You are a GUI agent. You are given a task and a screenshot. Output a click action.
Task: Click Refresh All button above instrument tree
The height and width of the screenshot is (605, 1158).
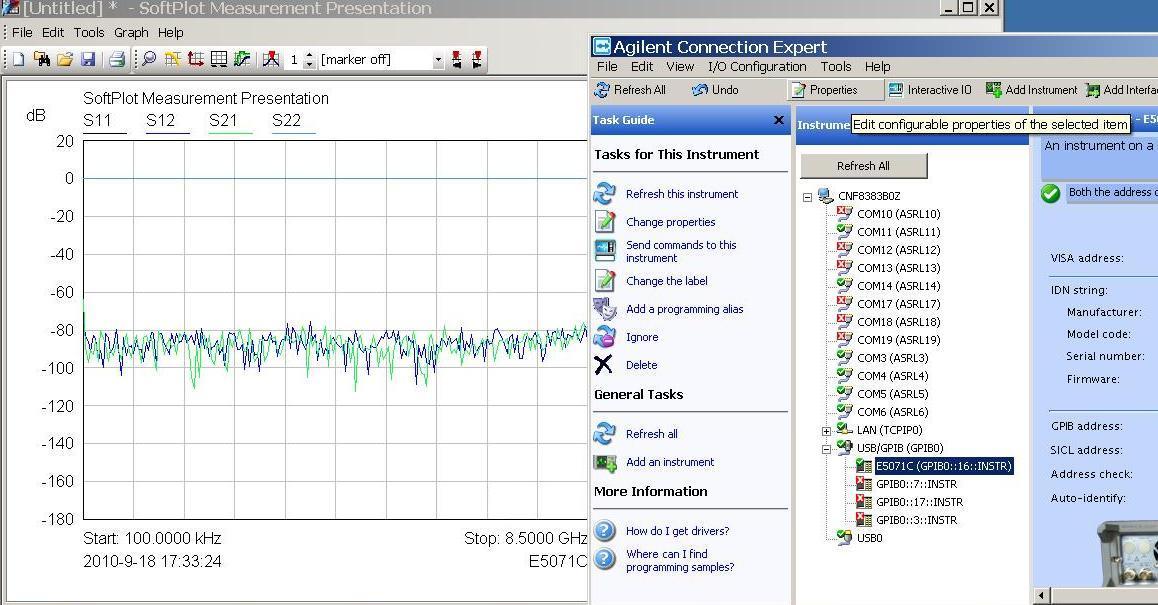coord(863,166)
